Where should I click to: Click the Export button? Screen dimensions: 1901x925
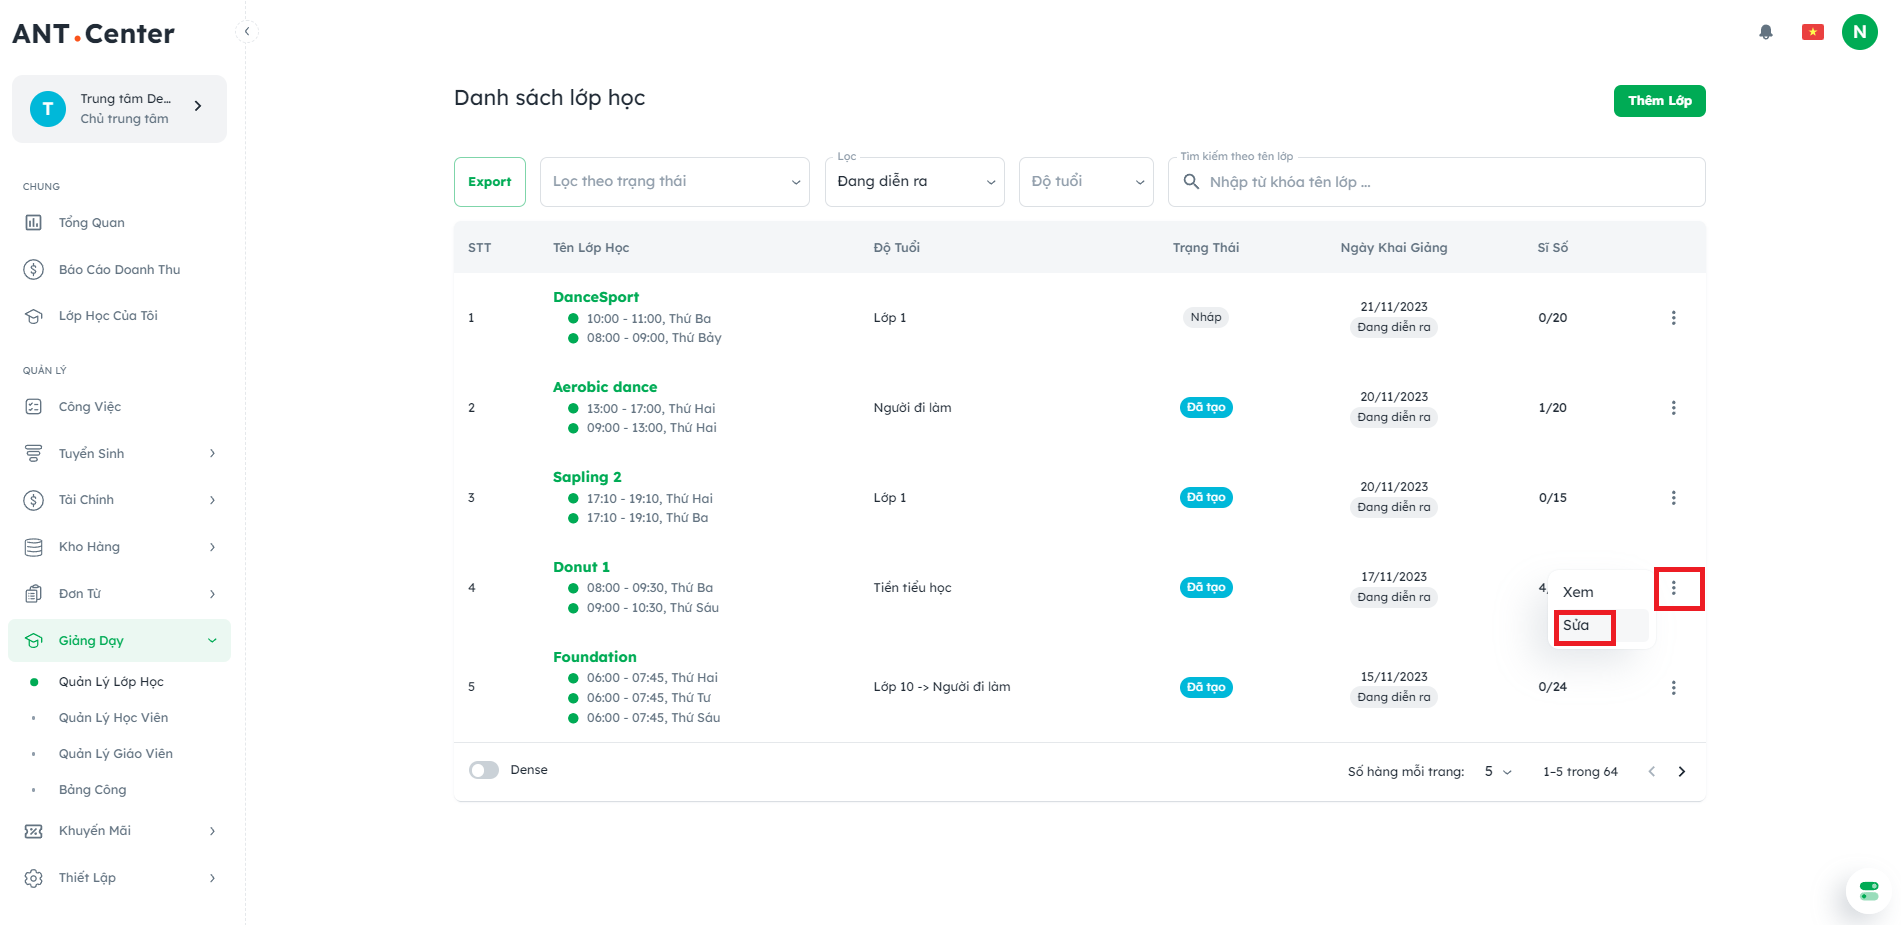pyautogui.click(x=489, y=182)
